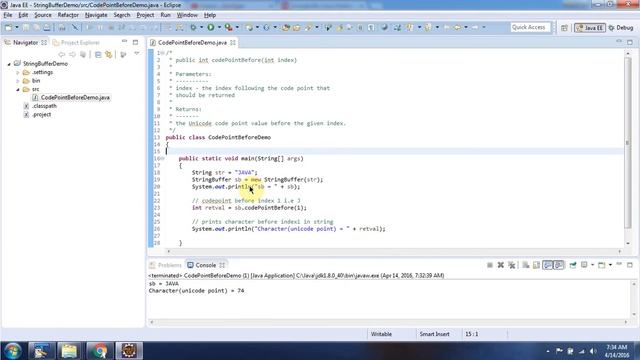Open the dropdown arrow next to New icon

click(x=16, y=27)
